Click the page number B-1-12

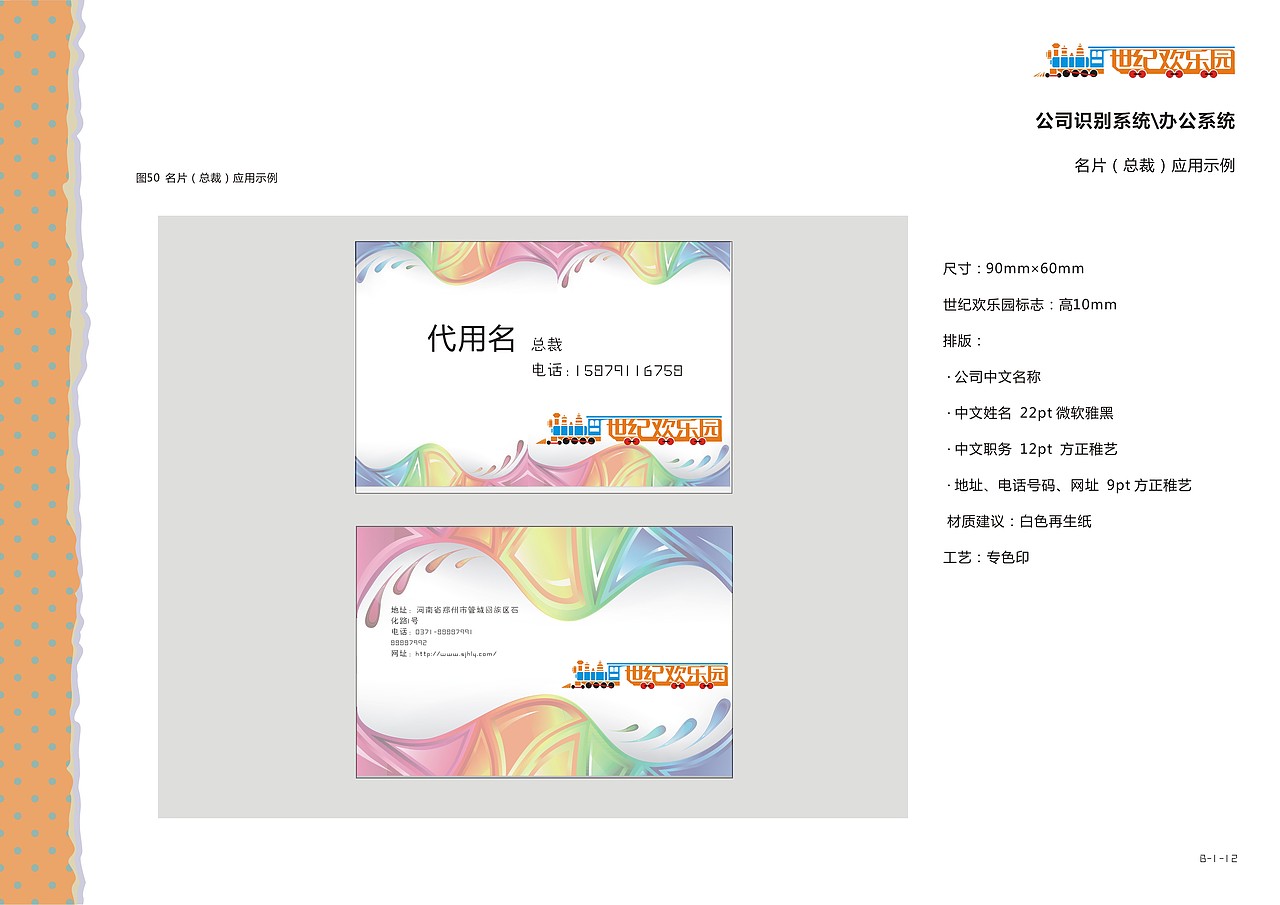1219,858
